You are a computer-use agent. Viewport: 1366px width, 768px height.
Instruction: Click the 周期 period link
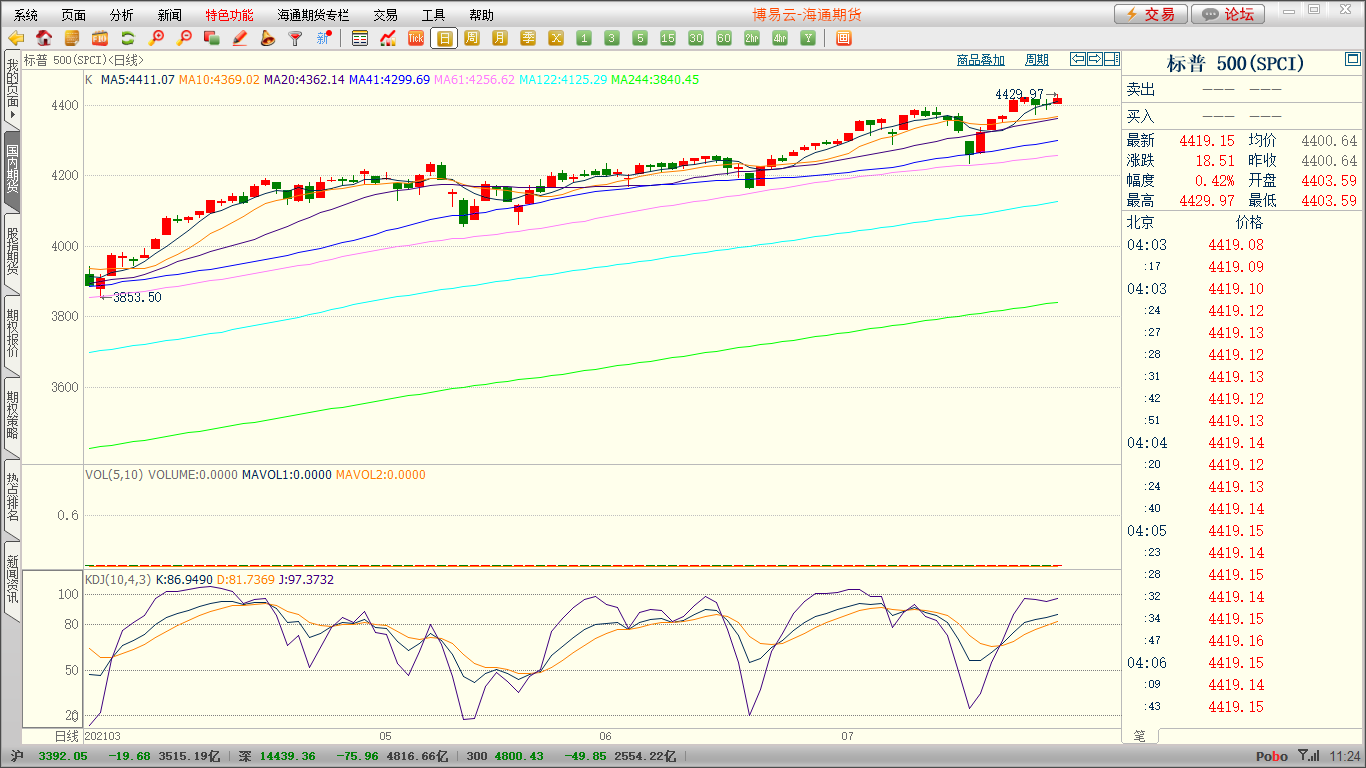[x=1037, y=60]
